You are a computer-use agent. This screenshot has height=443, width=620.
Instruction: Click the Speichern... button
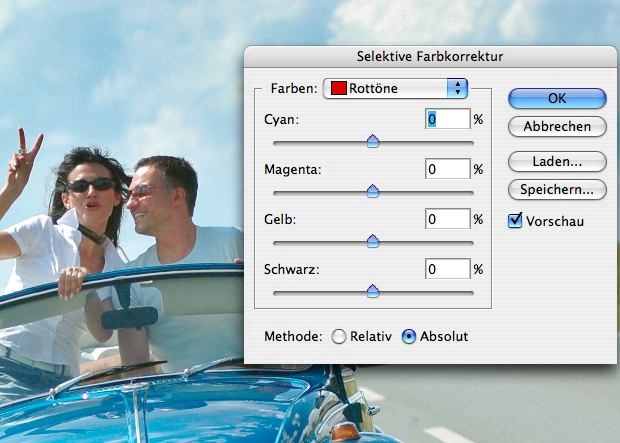[557, 188]
